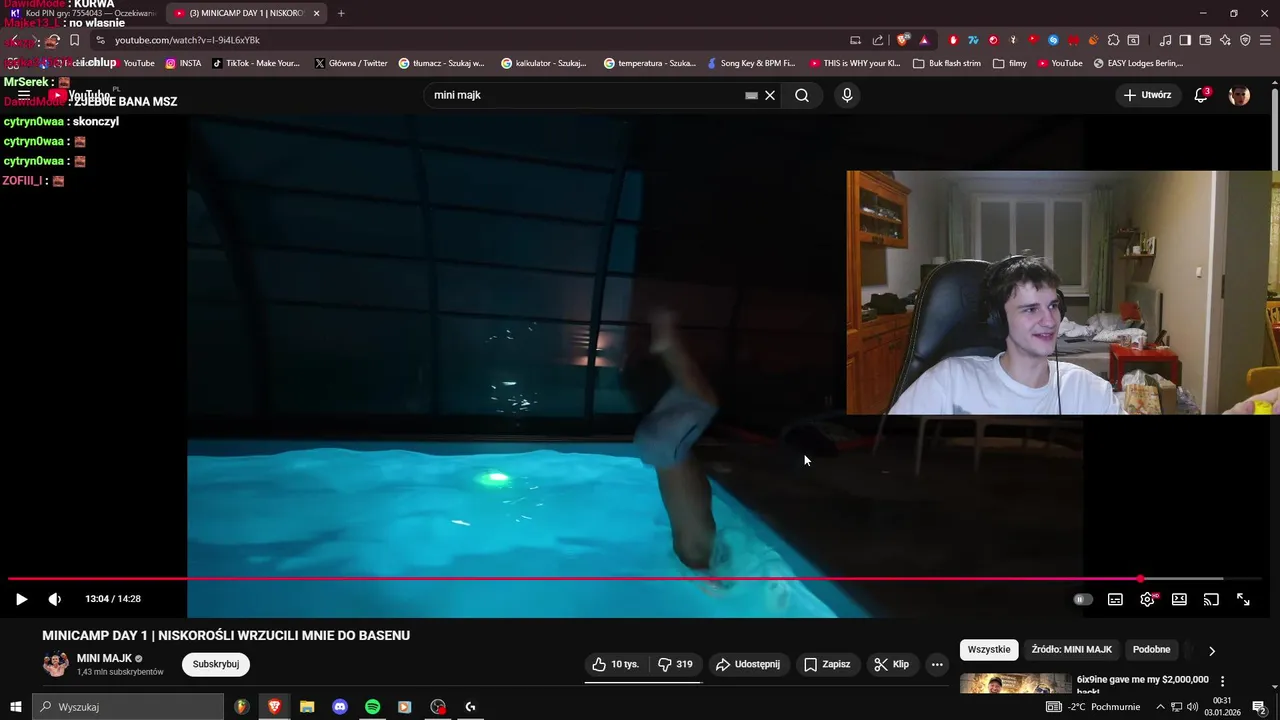Seek to the scrubber on the red progress bar
Image resolution: width=1280 pixels, height=720 pixels.
pyautogui.click(x=1140, y=579)
